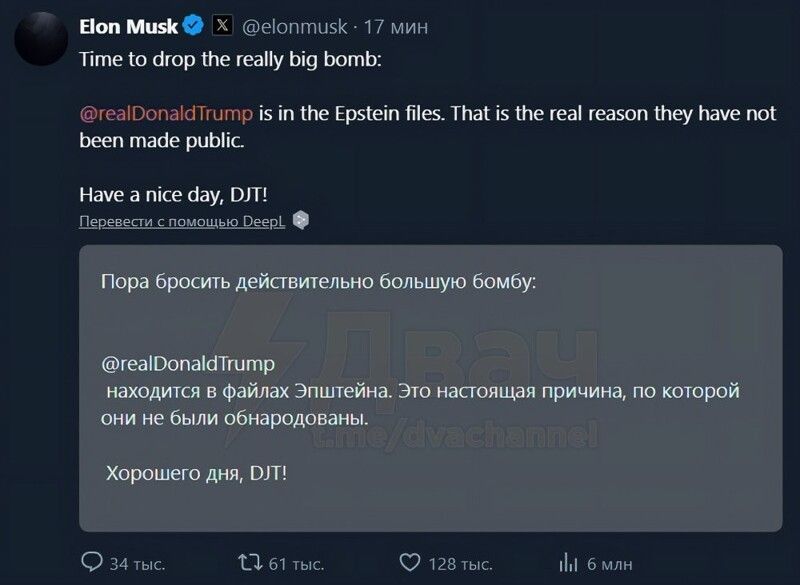This screenshot has width=800, height=585.
Task: Open the views bar chart icon
Action: (569, 562)
